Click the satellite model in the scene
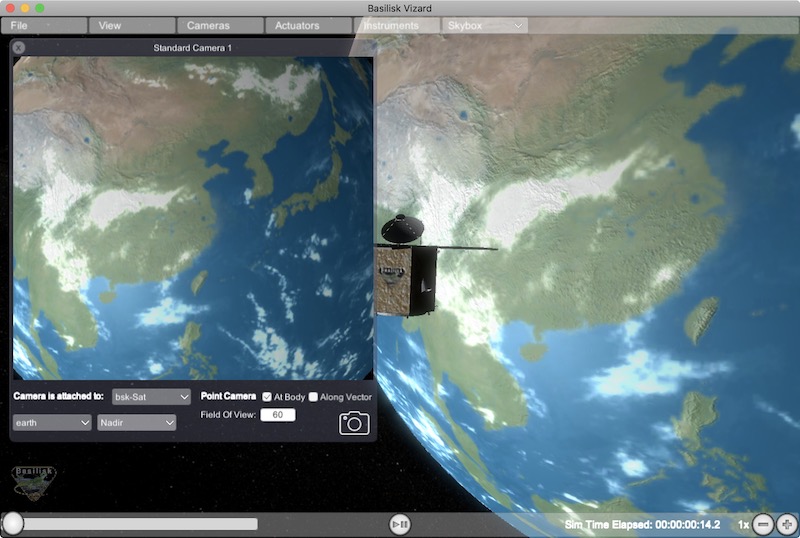 pos(406,272)
